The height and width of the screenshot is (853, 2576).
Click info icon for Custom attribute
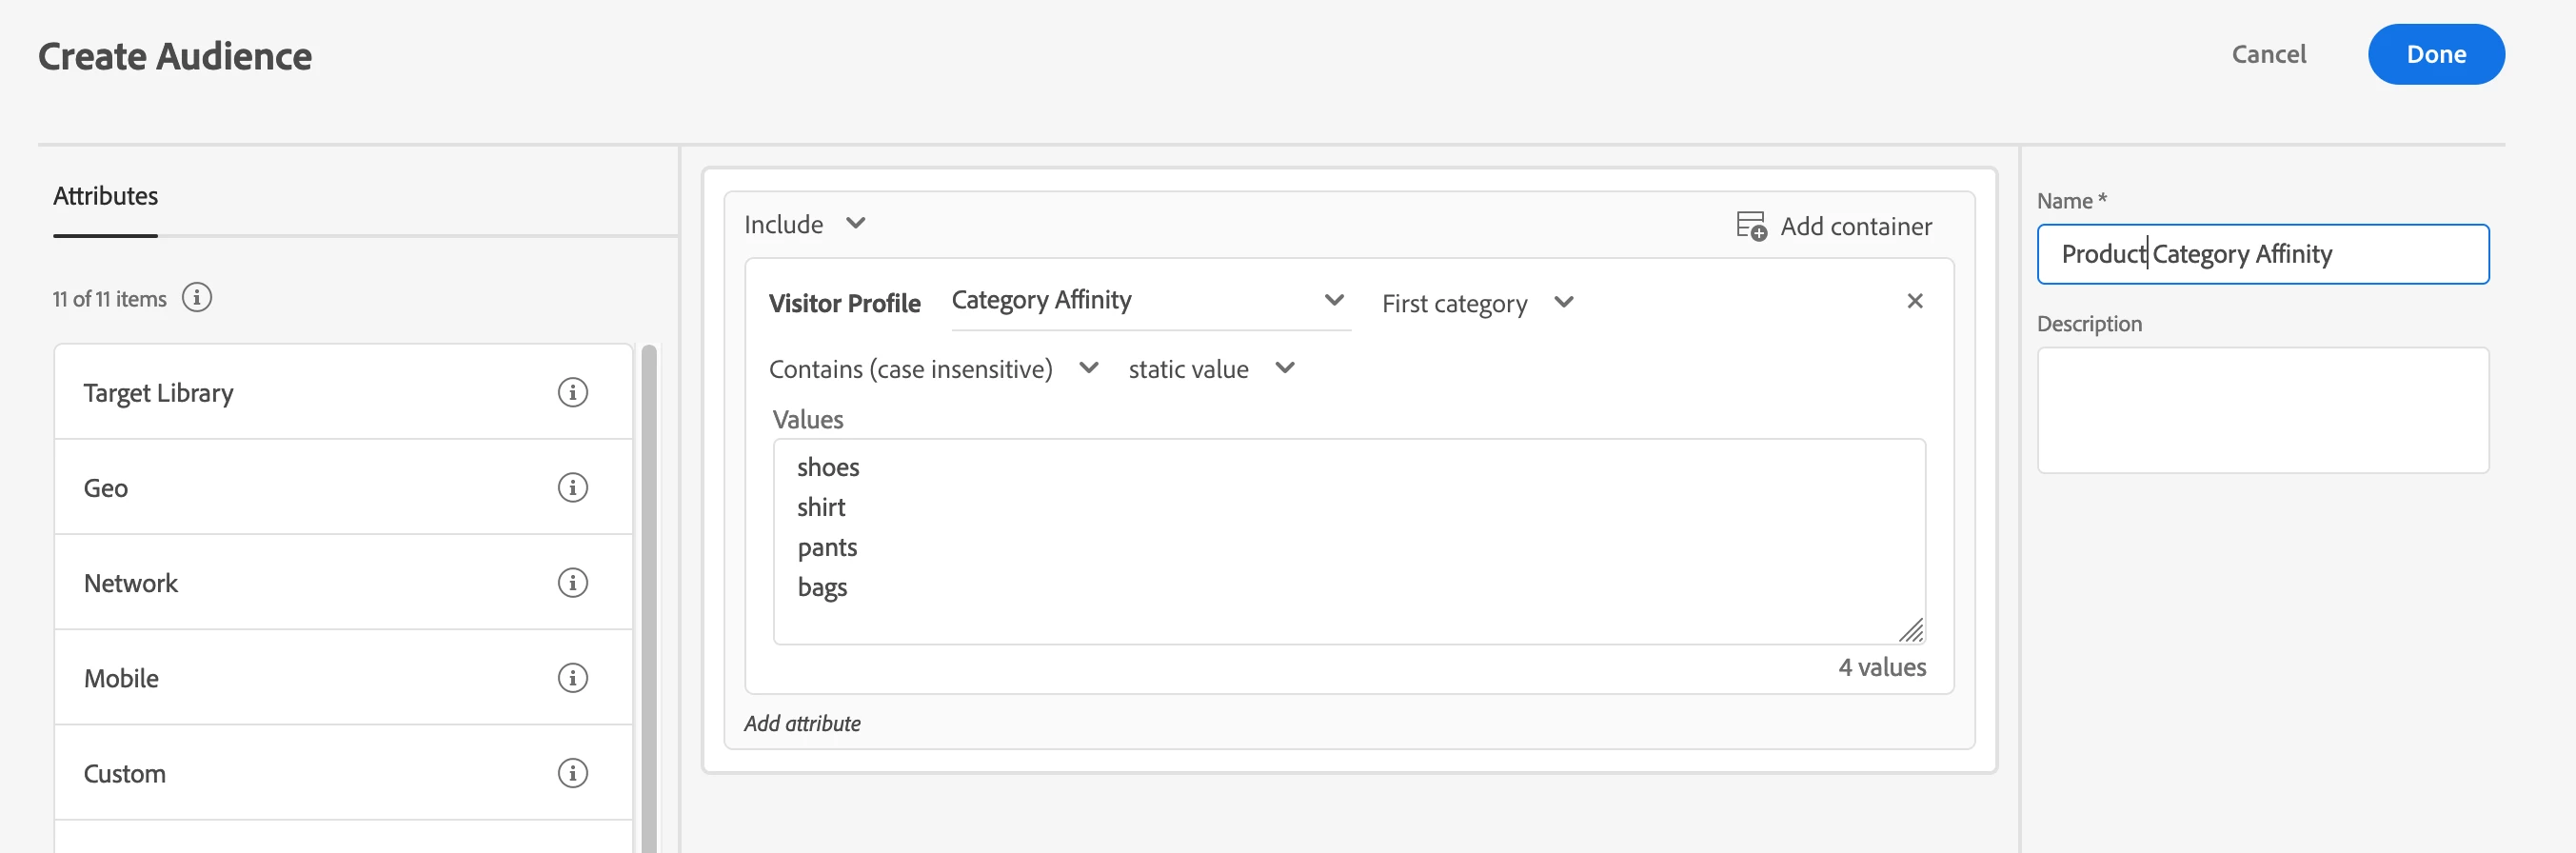tap(572, 772)
